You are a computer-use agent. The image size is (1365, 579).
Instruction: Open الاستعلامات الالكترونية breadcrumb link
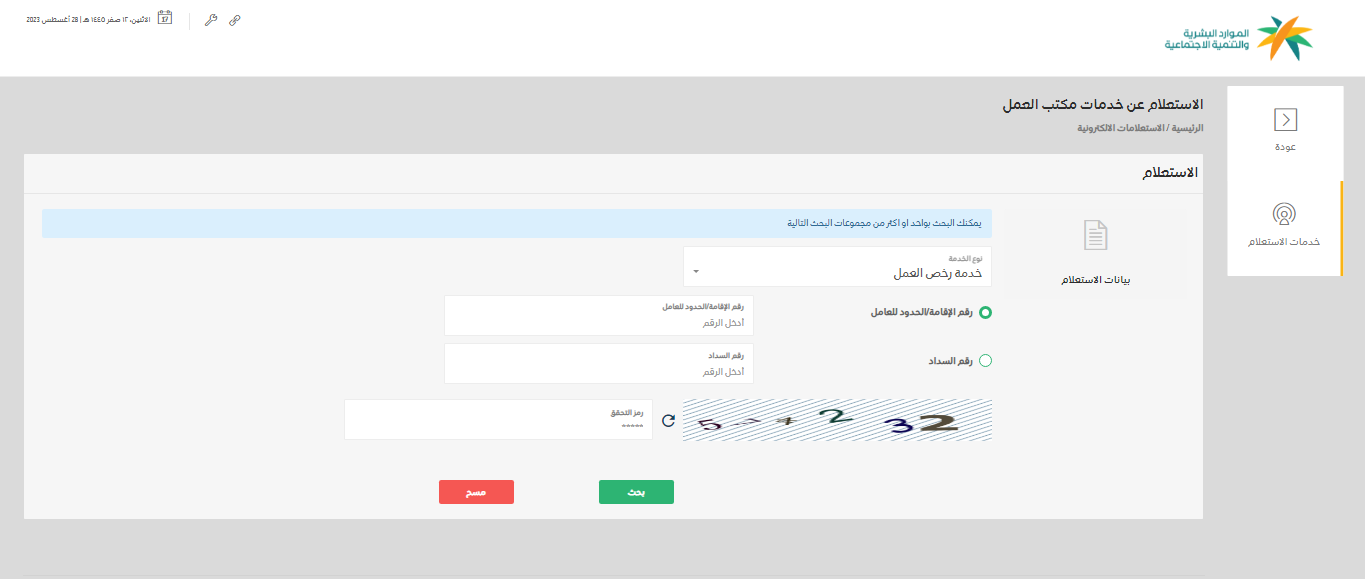[1121, 128]
